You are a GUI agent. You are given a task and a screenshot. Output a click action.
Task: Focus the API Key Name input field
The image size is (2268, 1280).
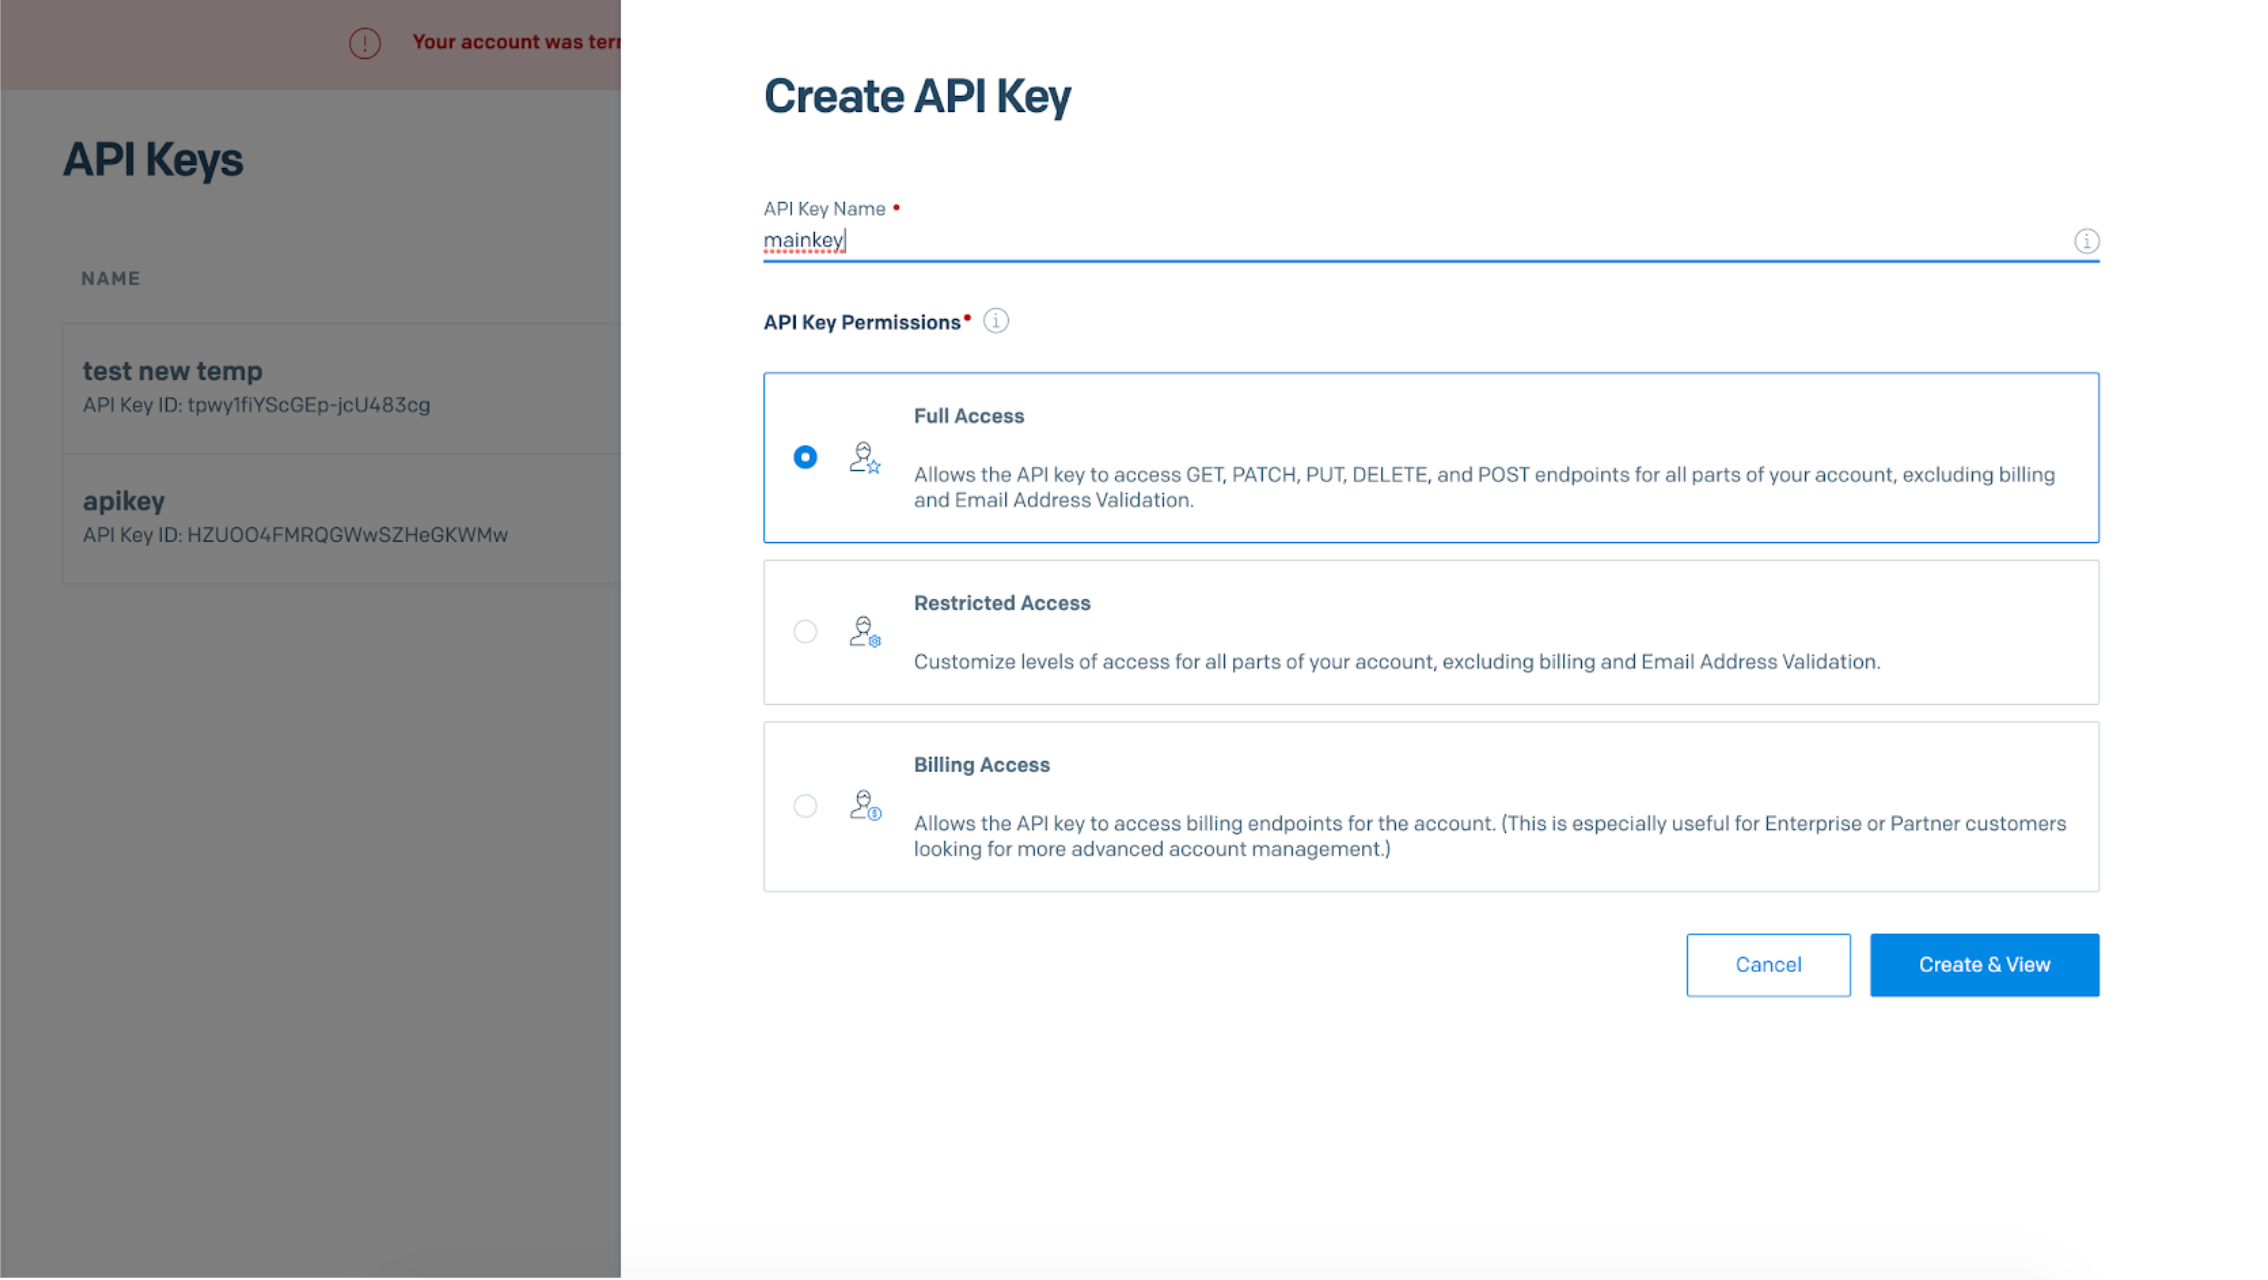1400,241
